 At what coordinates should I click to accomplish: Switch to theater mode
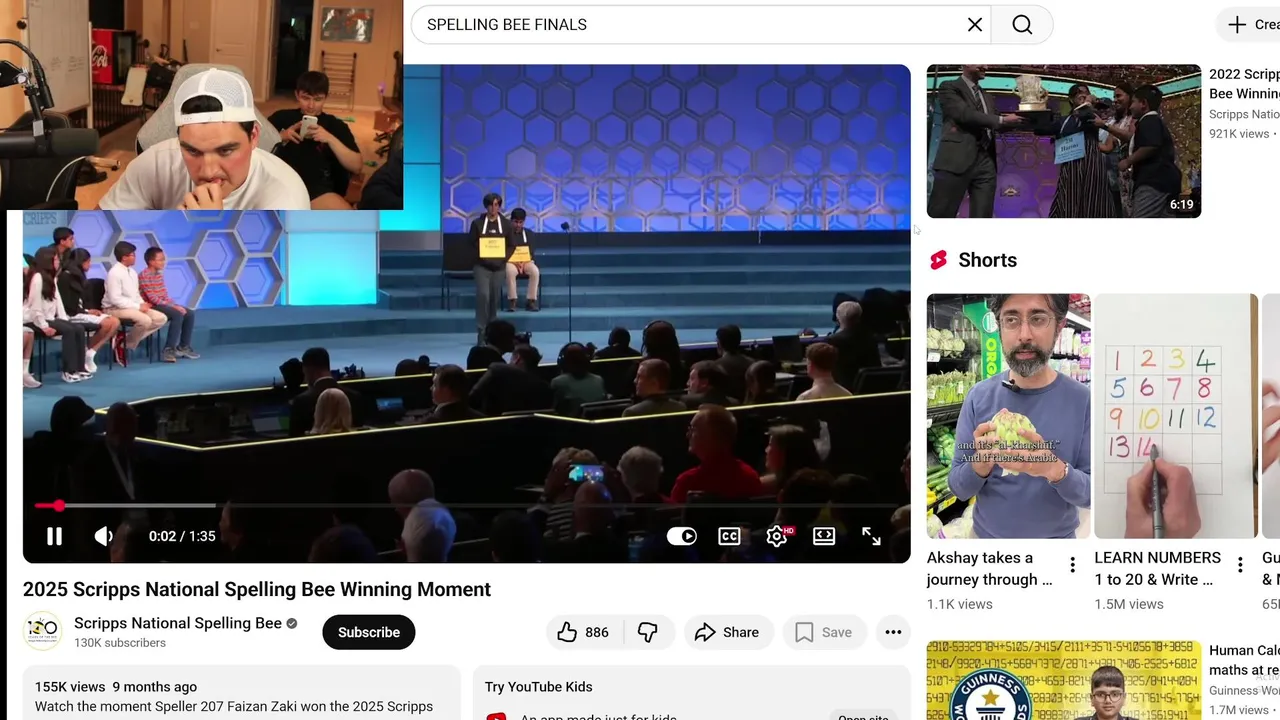coord(824,536)
